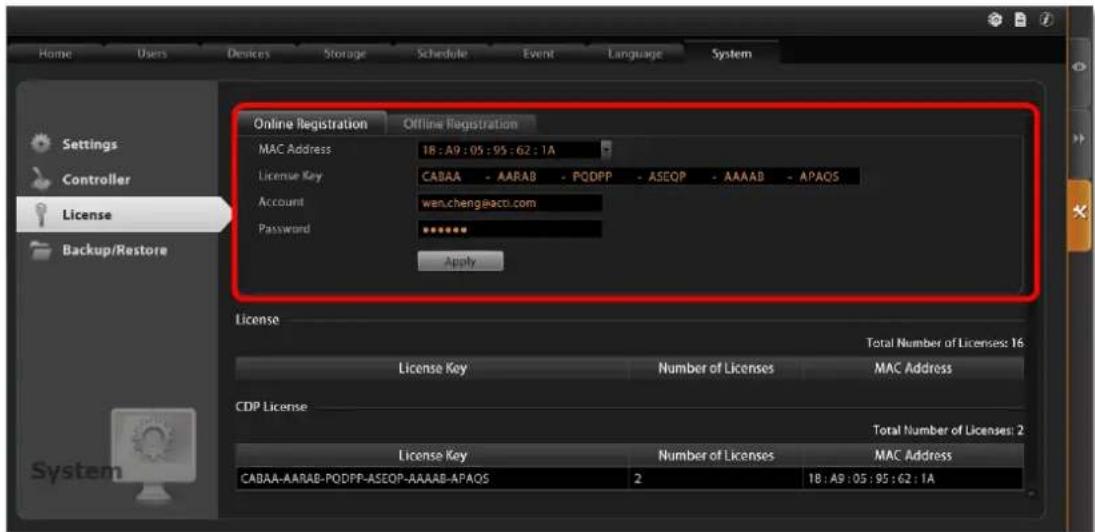Click License table's MAC Address header

coord(913,368)
